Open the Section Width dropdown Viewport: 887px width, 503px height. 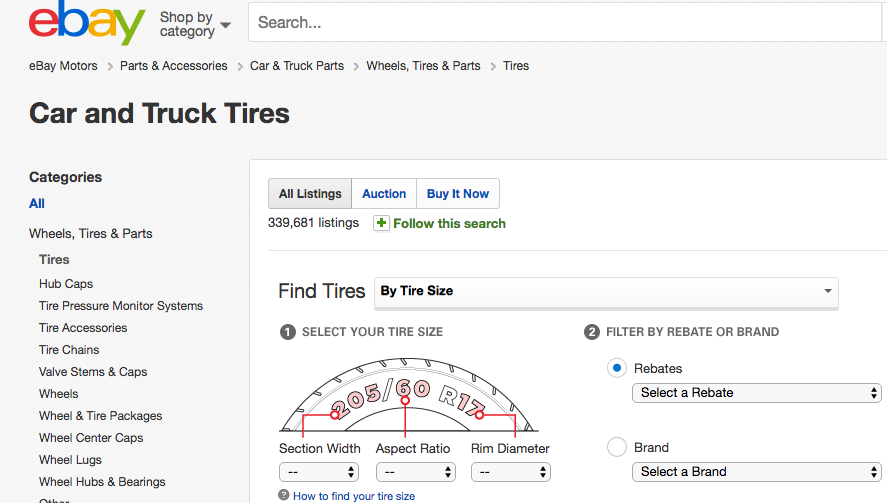coord(319,471)
